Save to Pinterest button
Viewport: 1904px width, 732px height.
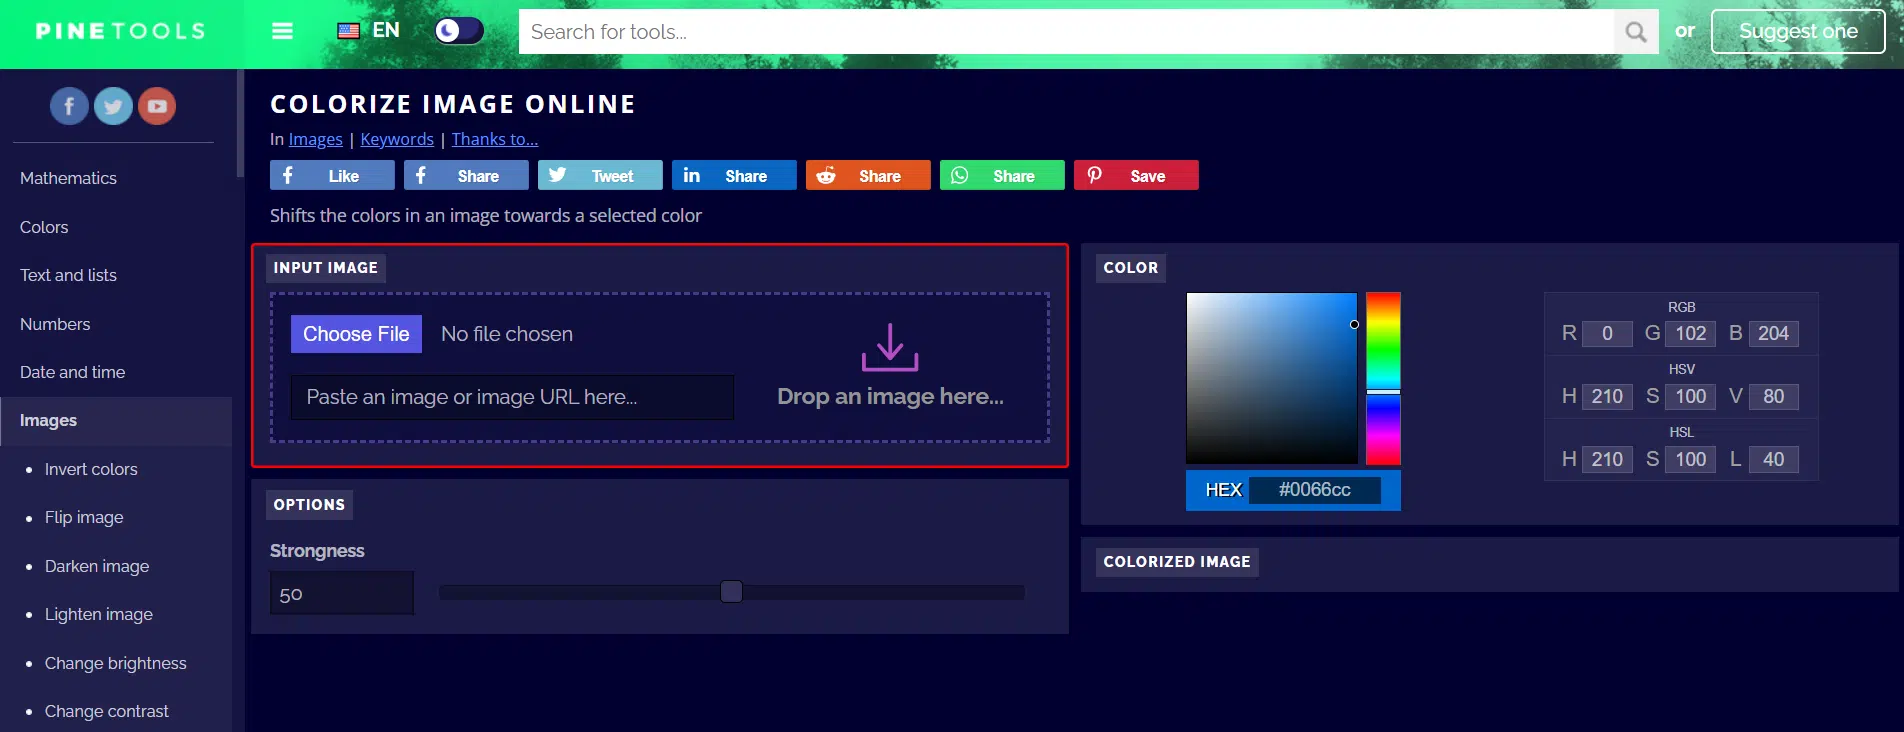[1135, 176]
